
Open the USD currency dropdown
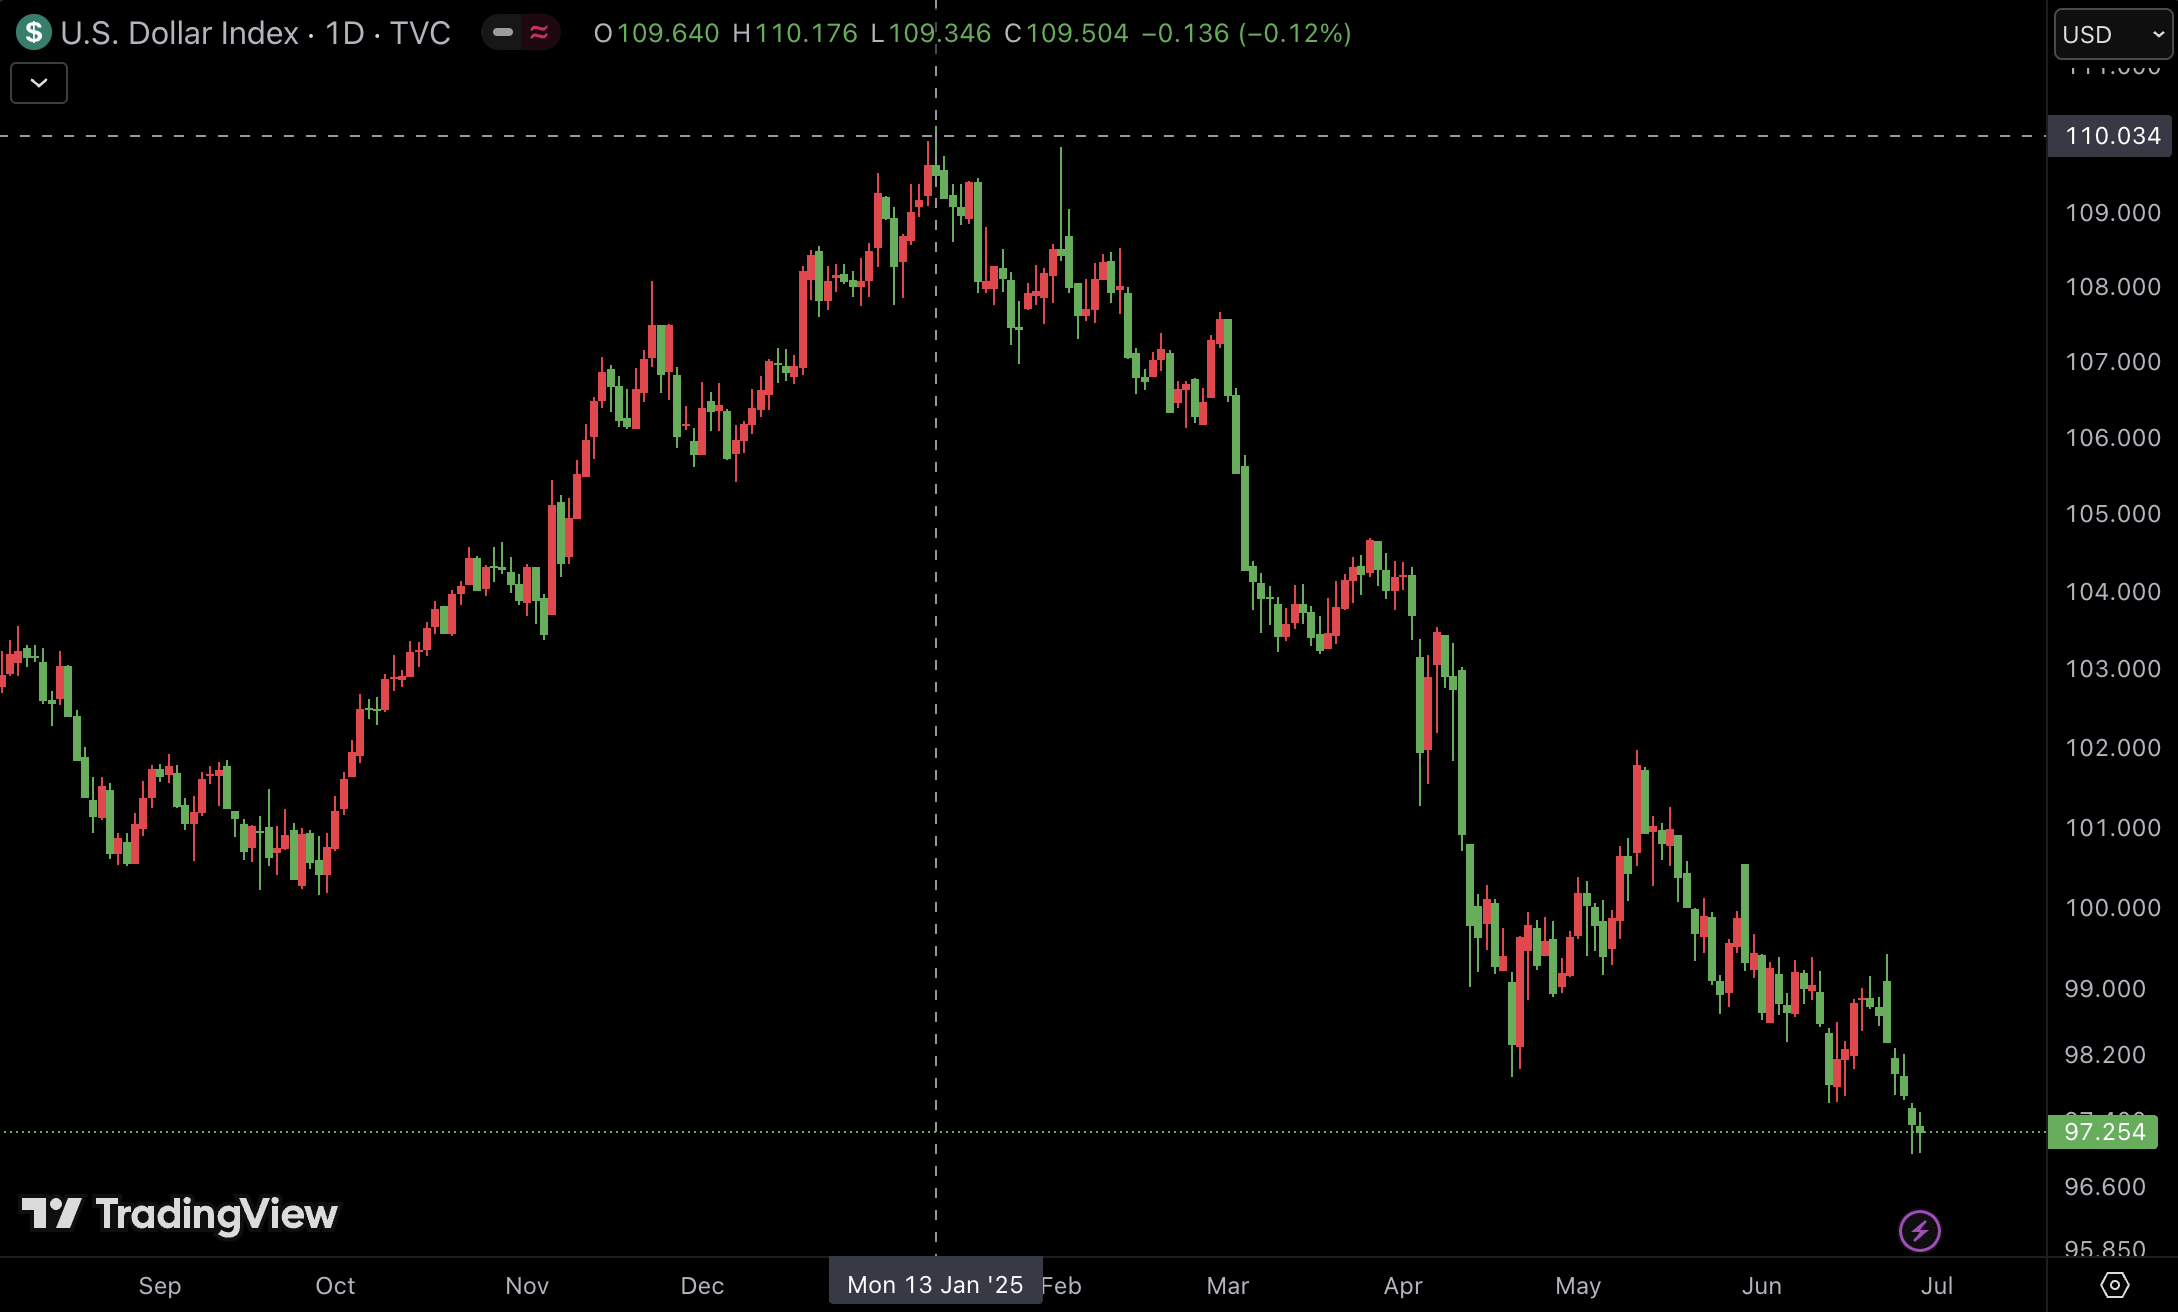coord(2110,33)
